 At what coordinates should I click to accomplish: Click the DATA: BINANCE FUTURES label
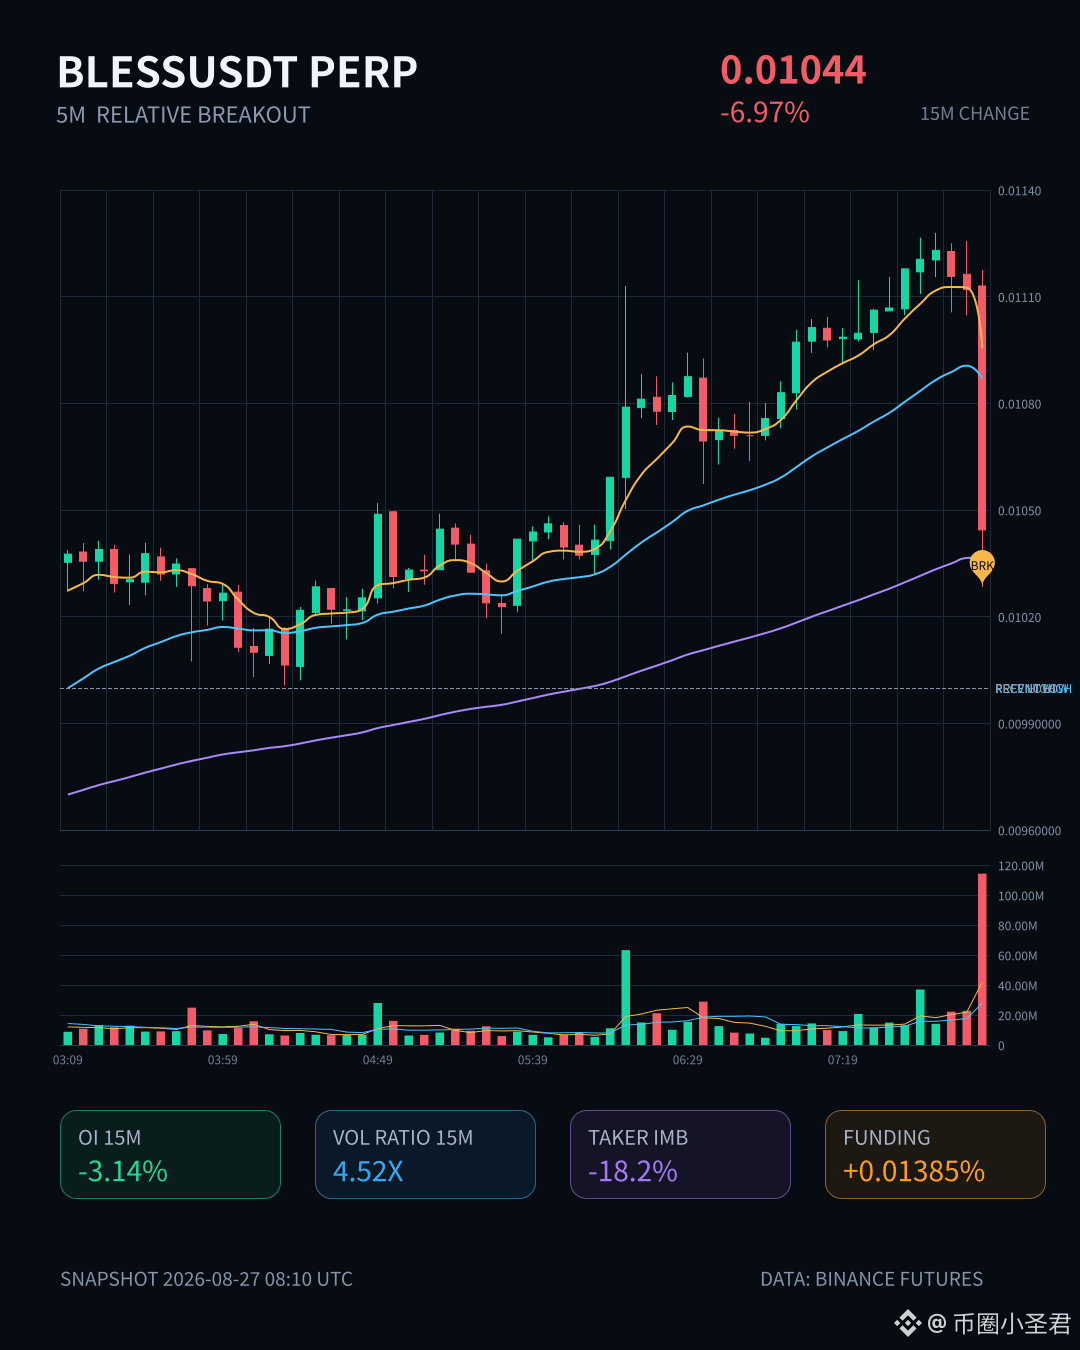click(871, 1279)
